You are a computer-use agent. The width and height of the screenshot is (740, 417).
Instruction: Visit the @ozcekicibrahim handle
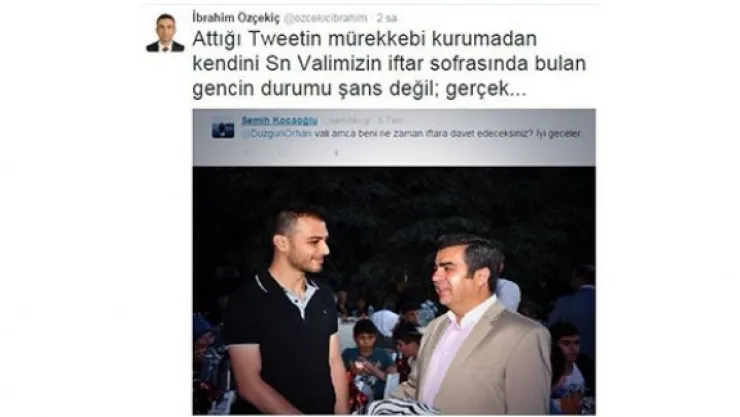[325, 18]
